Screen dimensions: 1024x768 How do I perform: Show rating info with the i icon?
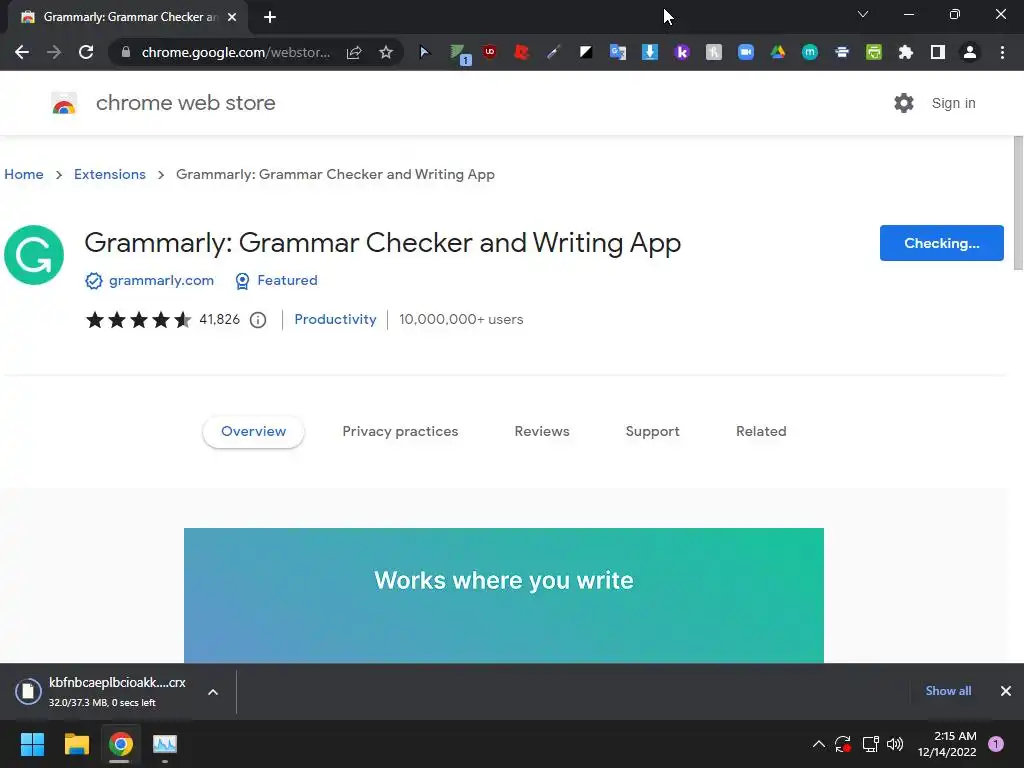click(258, 320)
